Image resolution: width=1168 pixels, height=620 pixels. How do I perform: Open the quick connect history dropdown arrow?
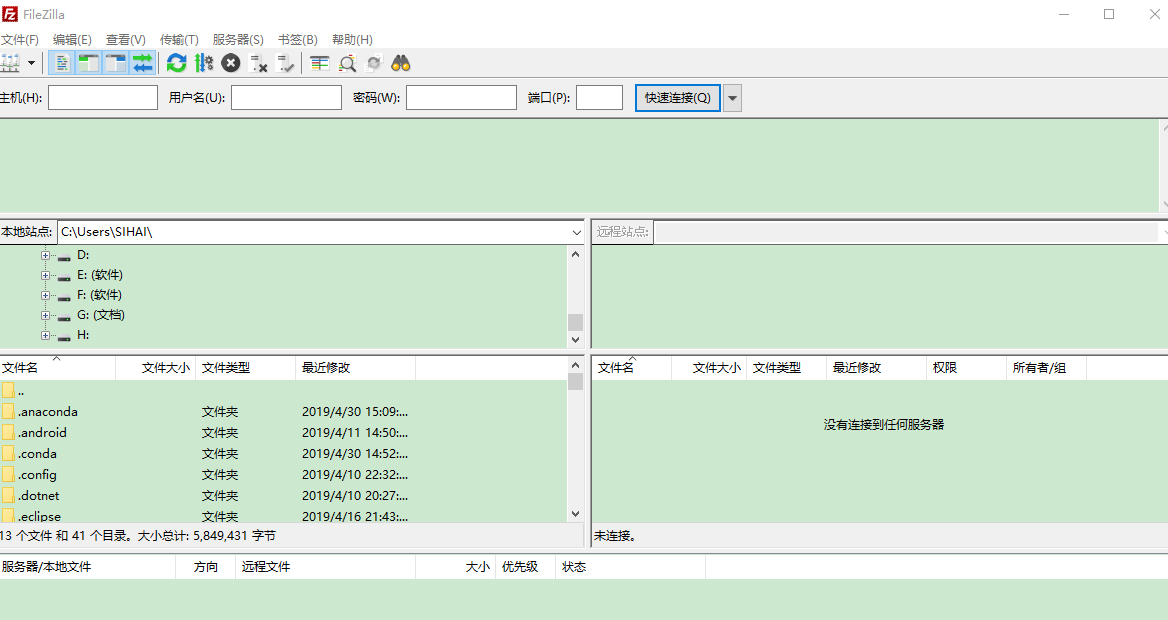(732, 98)
